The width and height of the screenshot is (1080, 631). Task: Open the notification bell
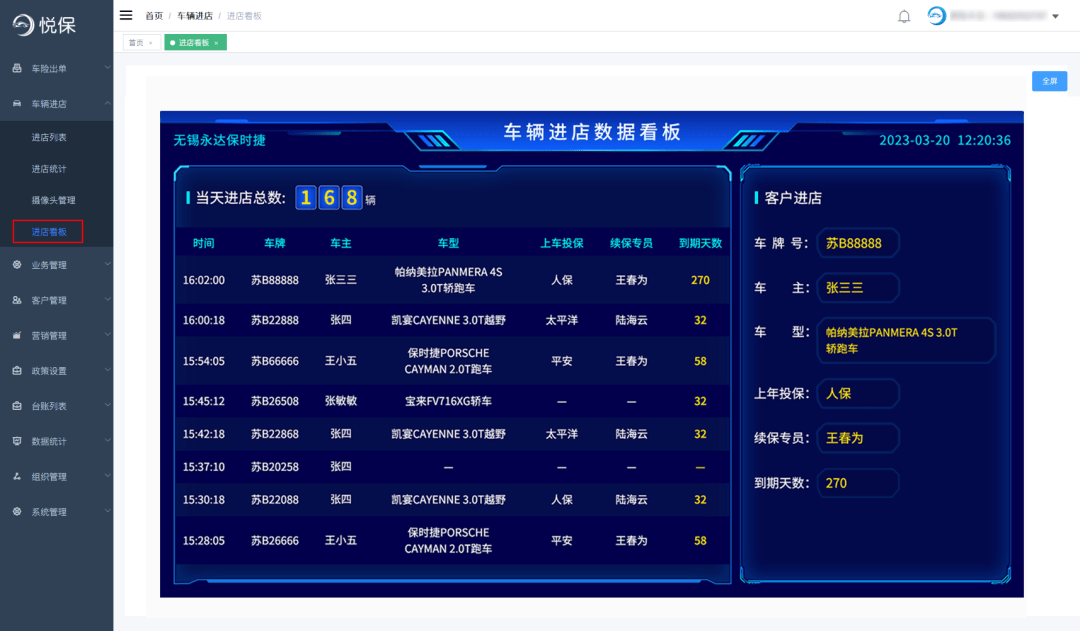[x=904, y=16]
